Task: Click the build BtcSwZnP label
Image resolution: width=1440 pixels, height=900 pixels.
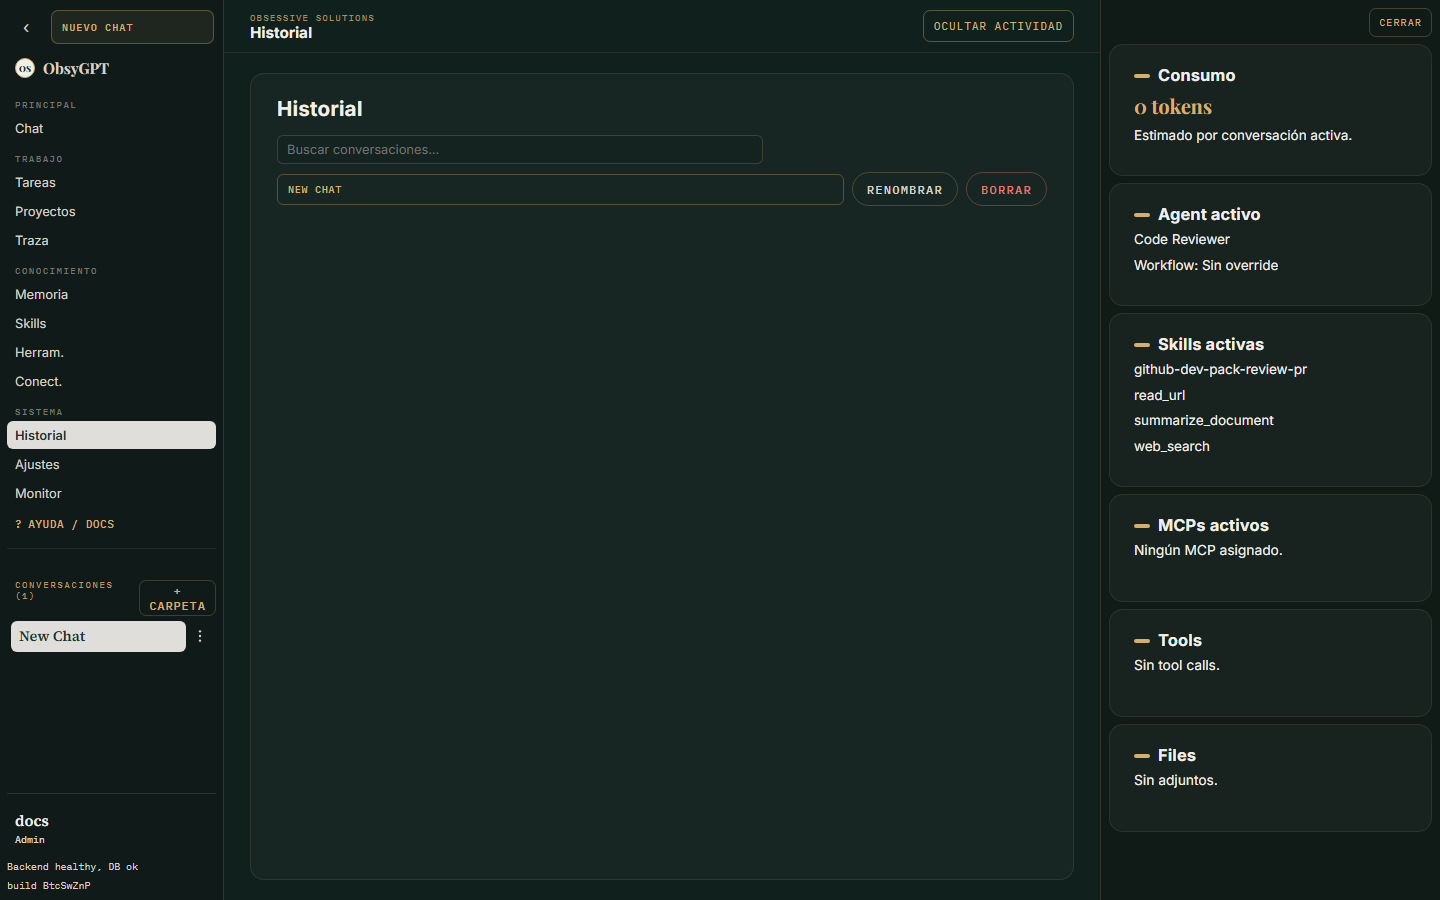Action: point(49,886)
